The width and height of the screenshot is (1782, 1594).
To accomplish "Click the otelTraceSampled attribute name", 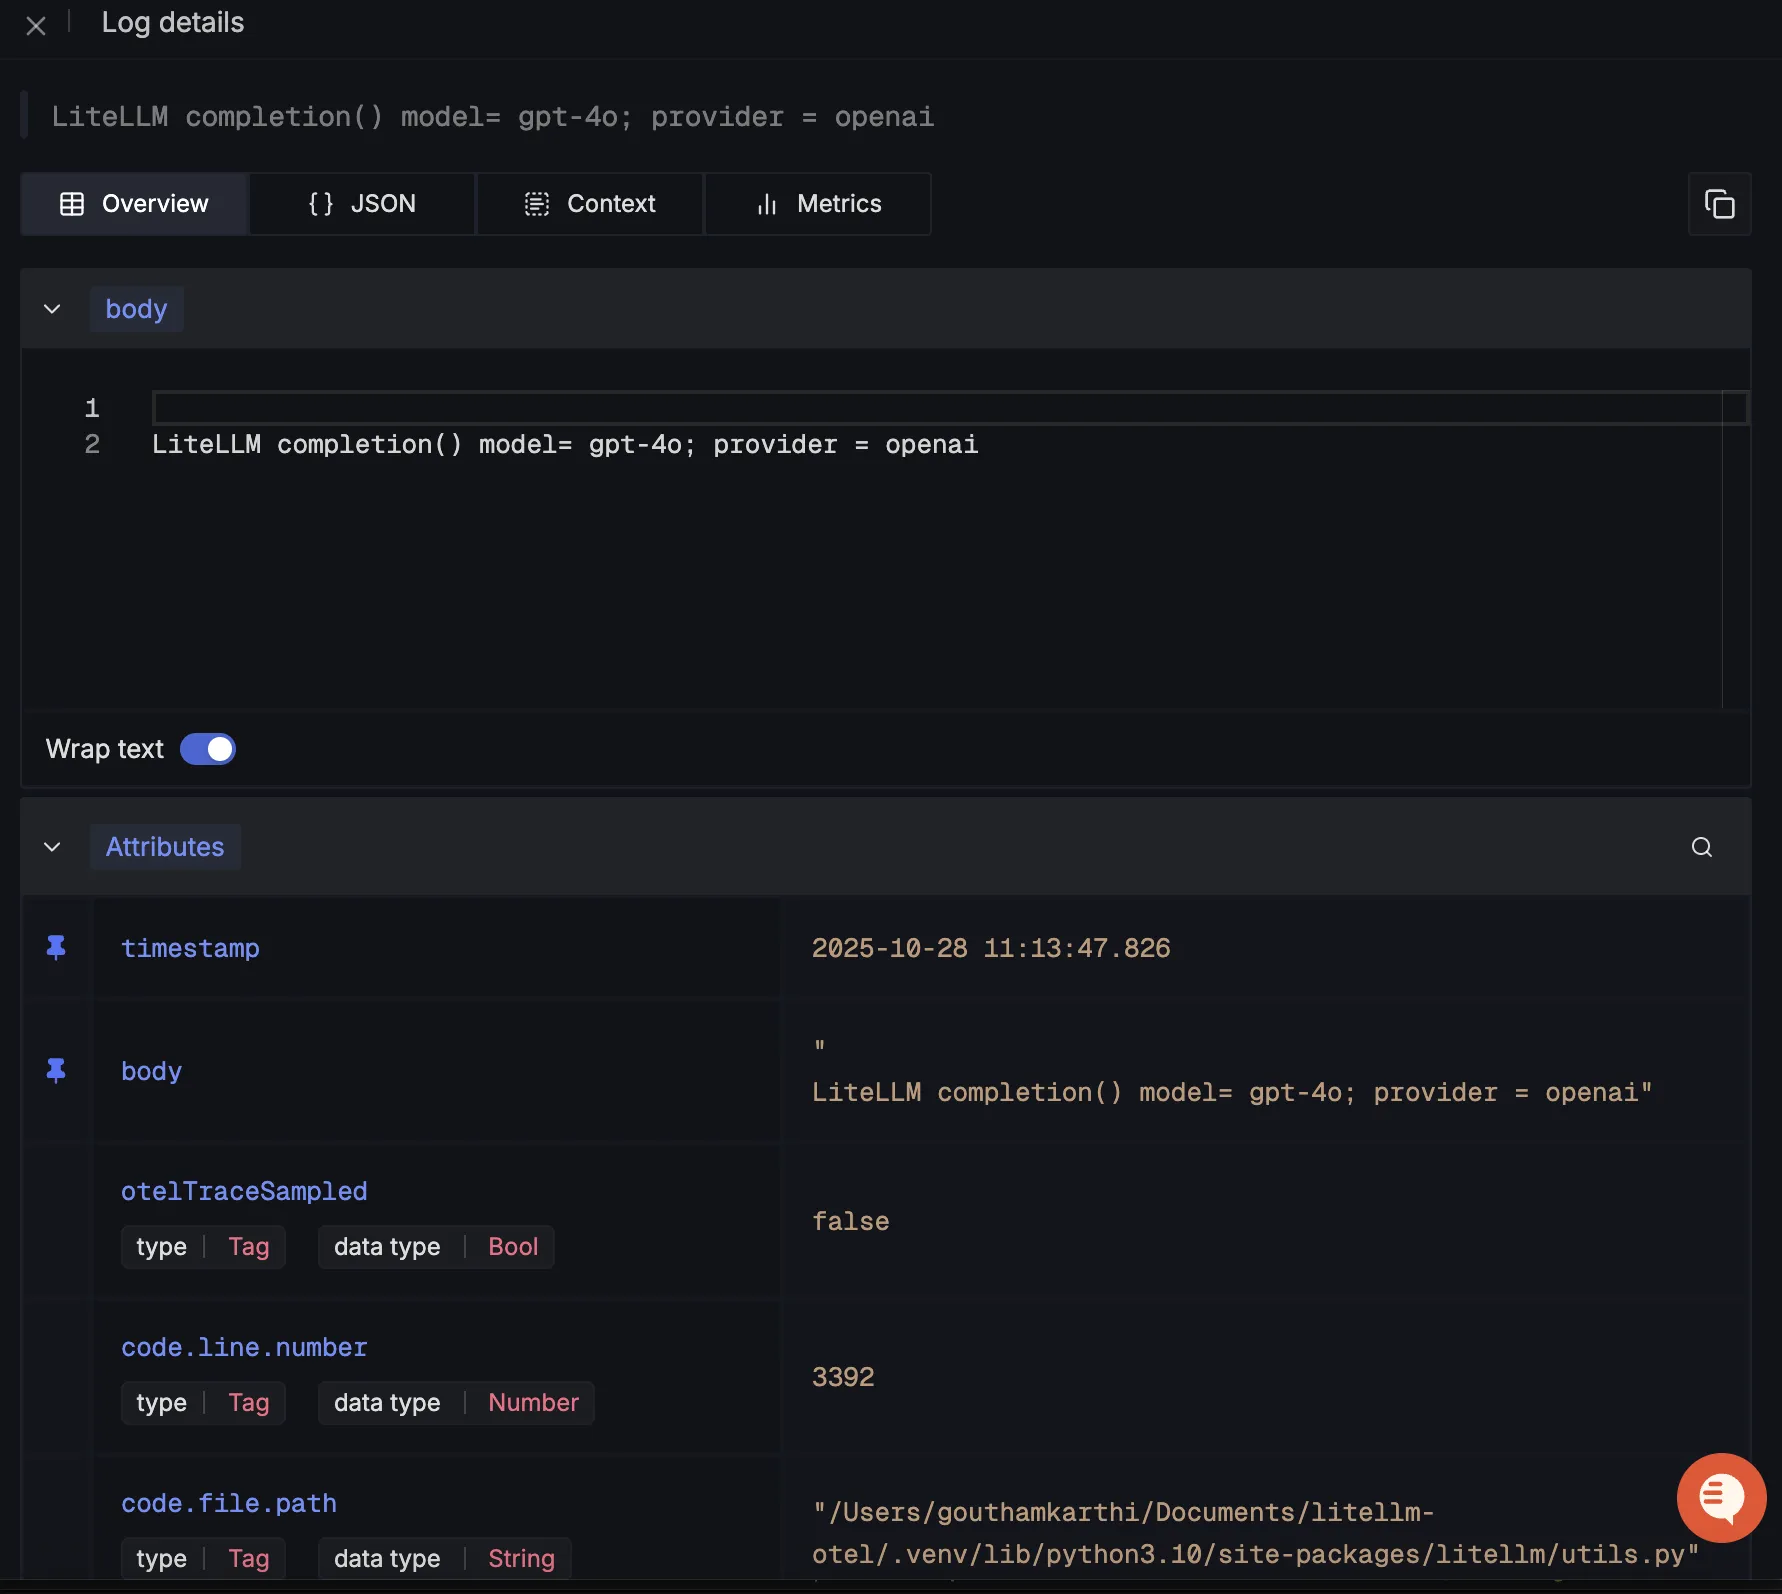I will tap(244, 1190).
